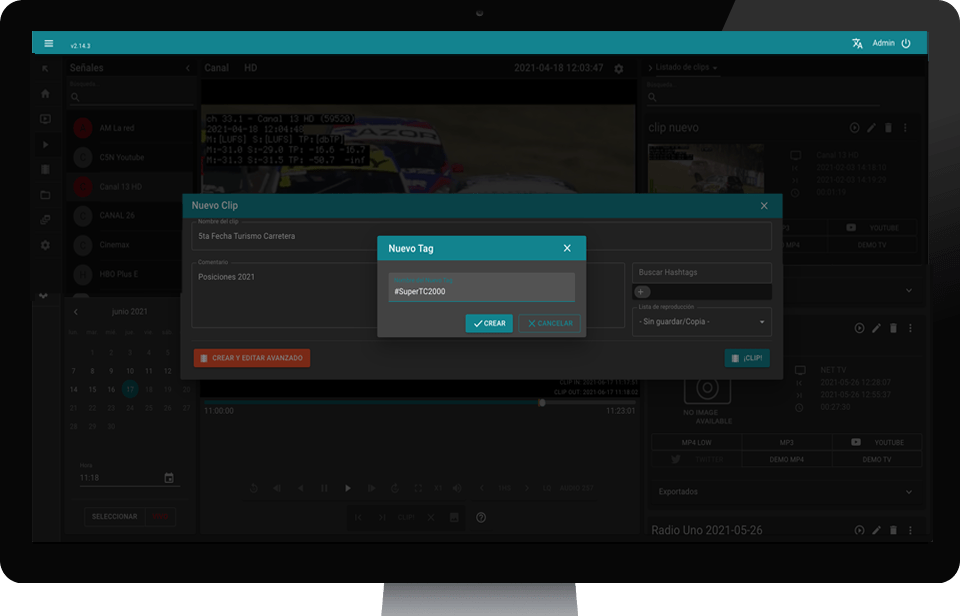Toggle the player volume icon
Image resolution: width=960 pixels, height=616 pixels.
pyautogui.click(x=457, y=488)
